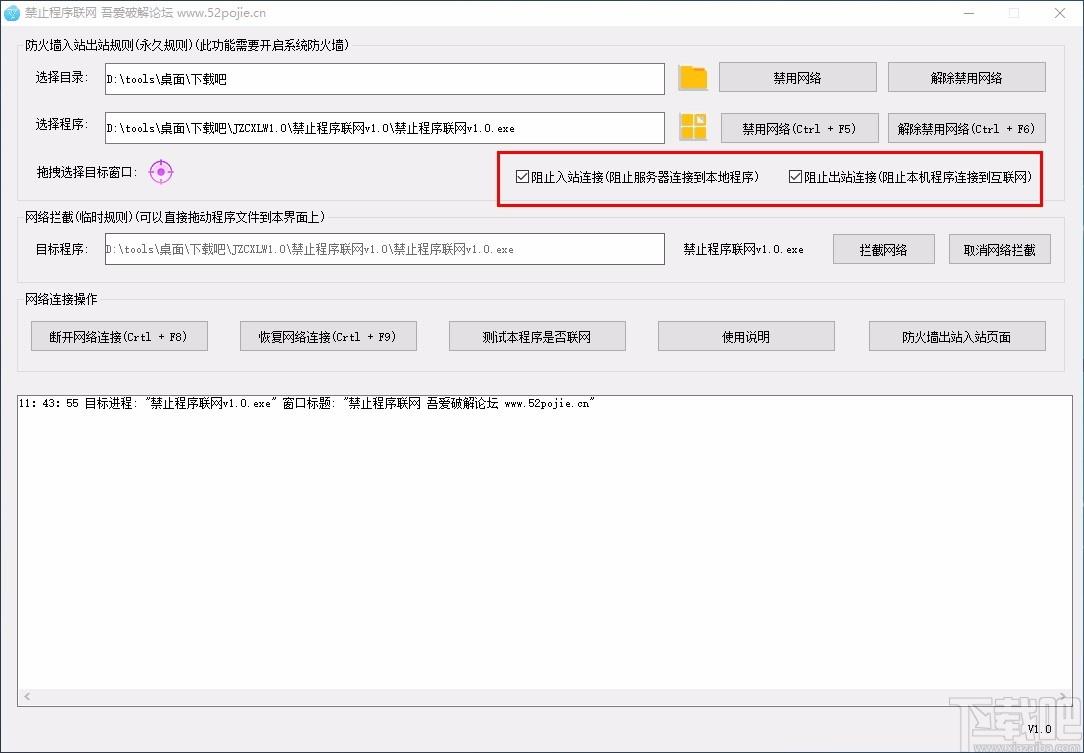The width and height of the screenshot is (1084, 753).
Task: Click the log line starting 11:43:55
Action: (x=307, y=403)
